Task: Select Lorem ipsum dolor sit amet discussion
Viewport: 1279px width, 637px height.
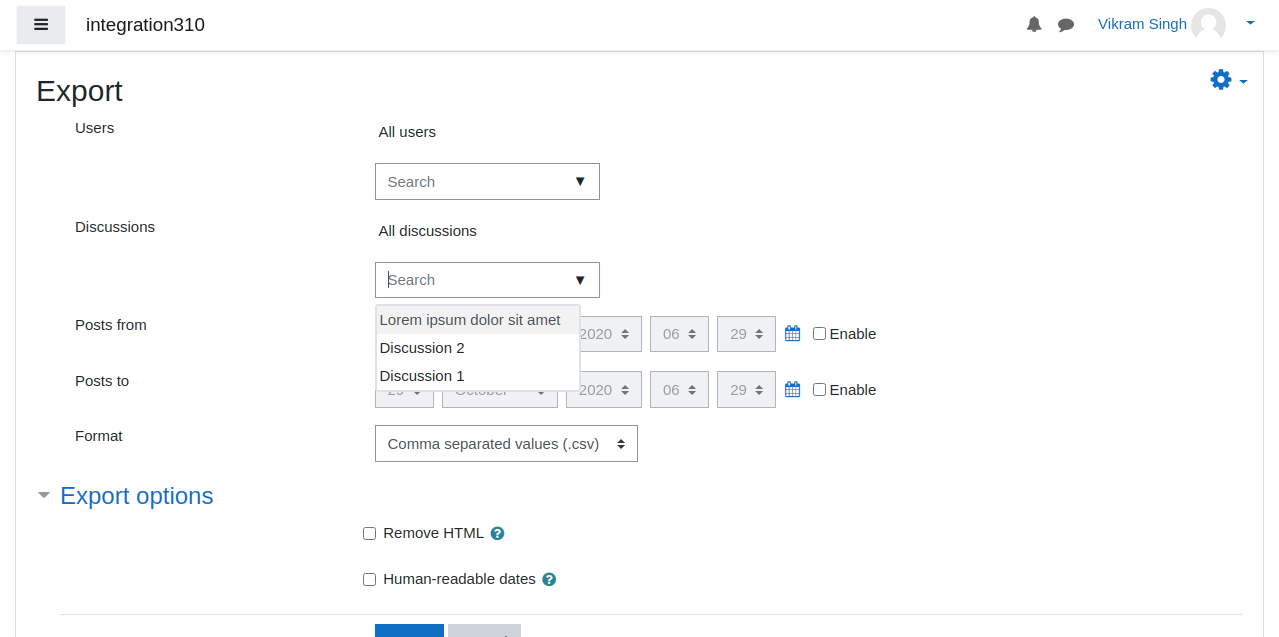Action: 478,320
